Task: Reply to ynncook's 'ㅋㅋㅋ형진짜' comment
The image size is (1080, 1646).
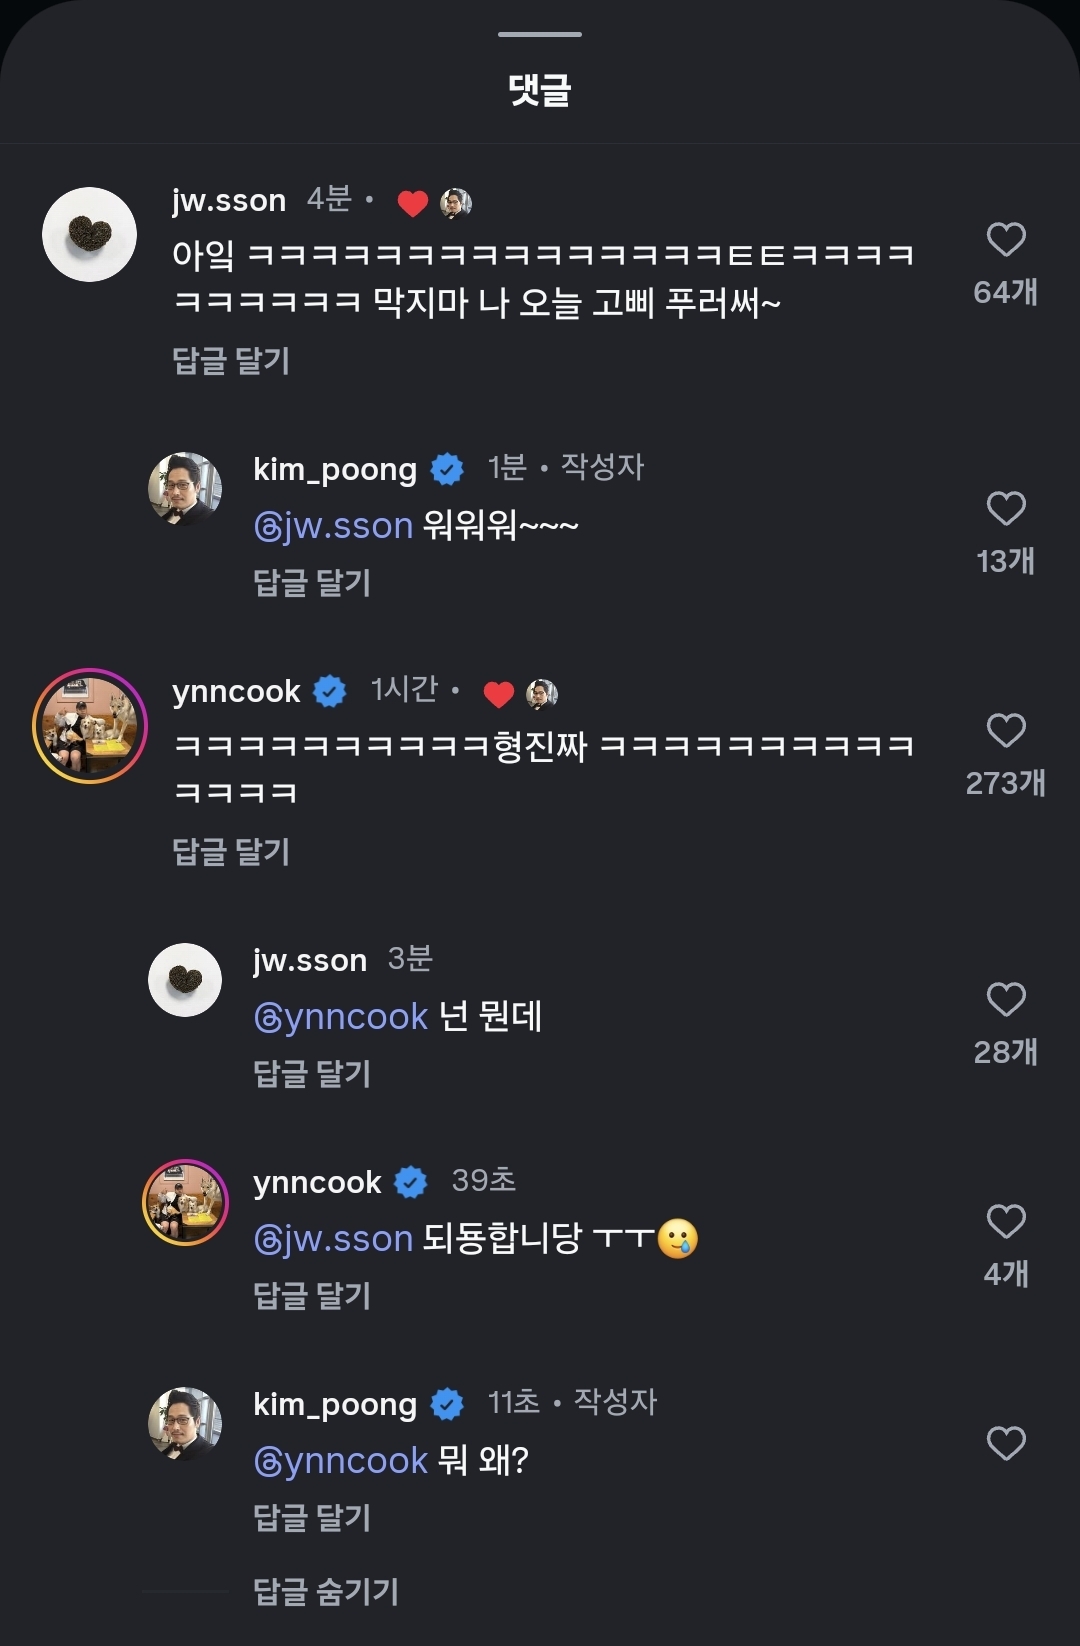Action: tap(231, 852)
